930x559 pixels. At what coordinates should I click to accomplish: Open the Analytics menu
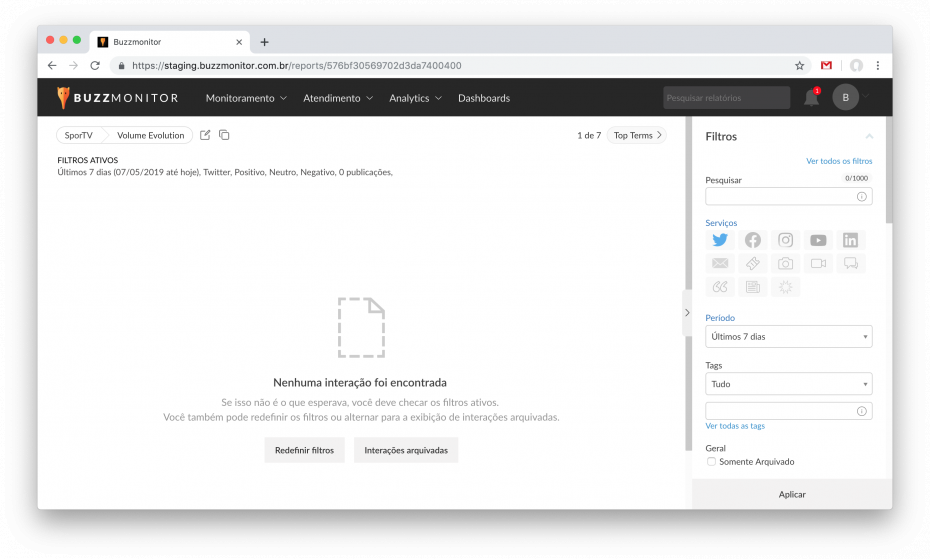coord(415,98)
